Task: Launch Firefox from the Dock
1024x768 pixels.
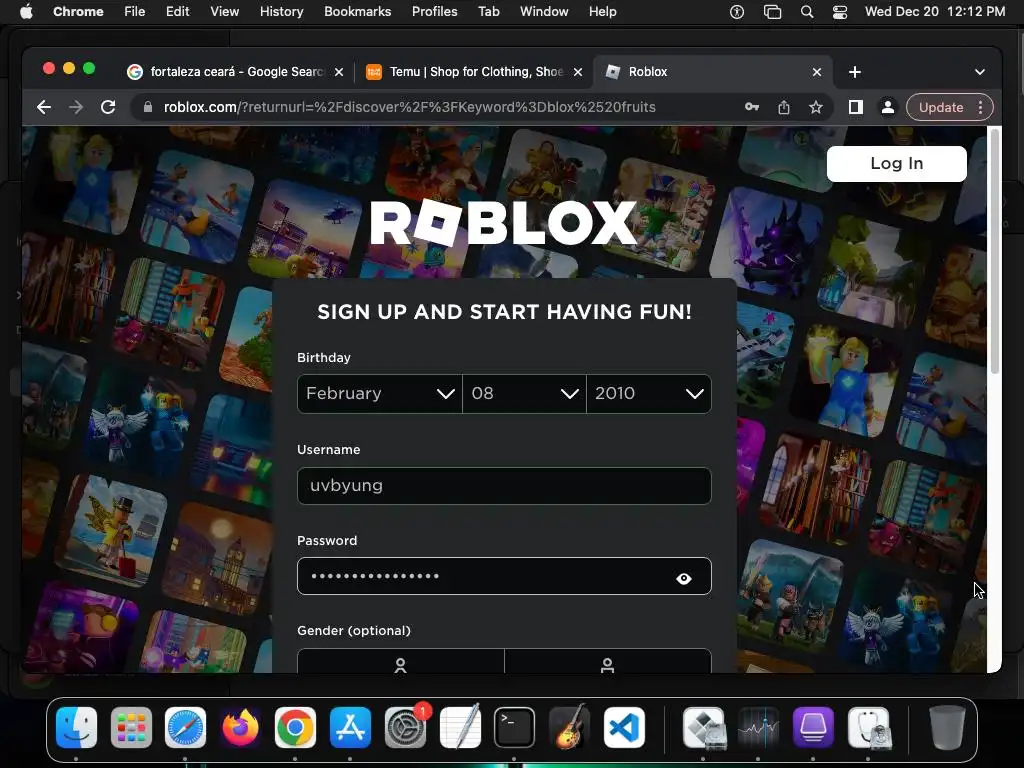Action: pyautogui.click(x=240, y=728)
